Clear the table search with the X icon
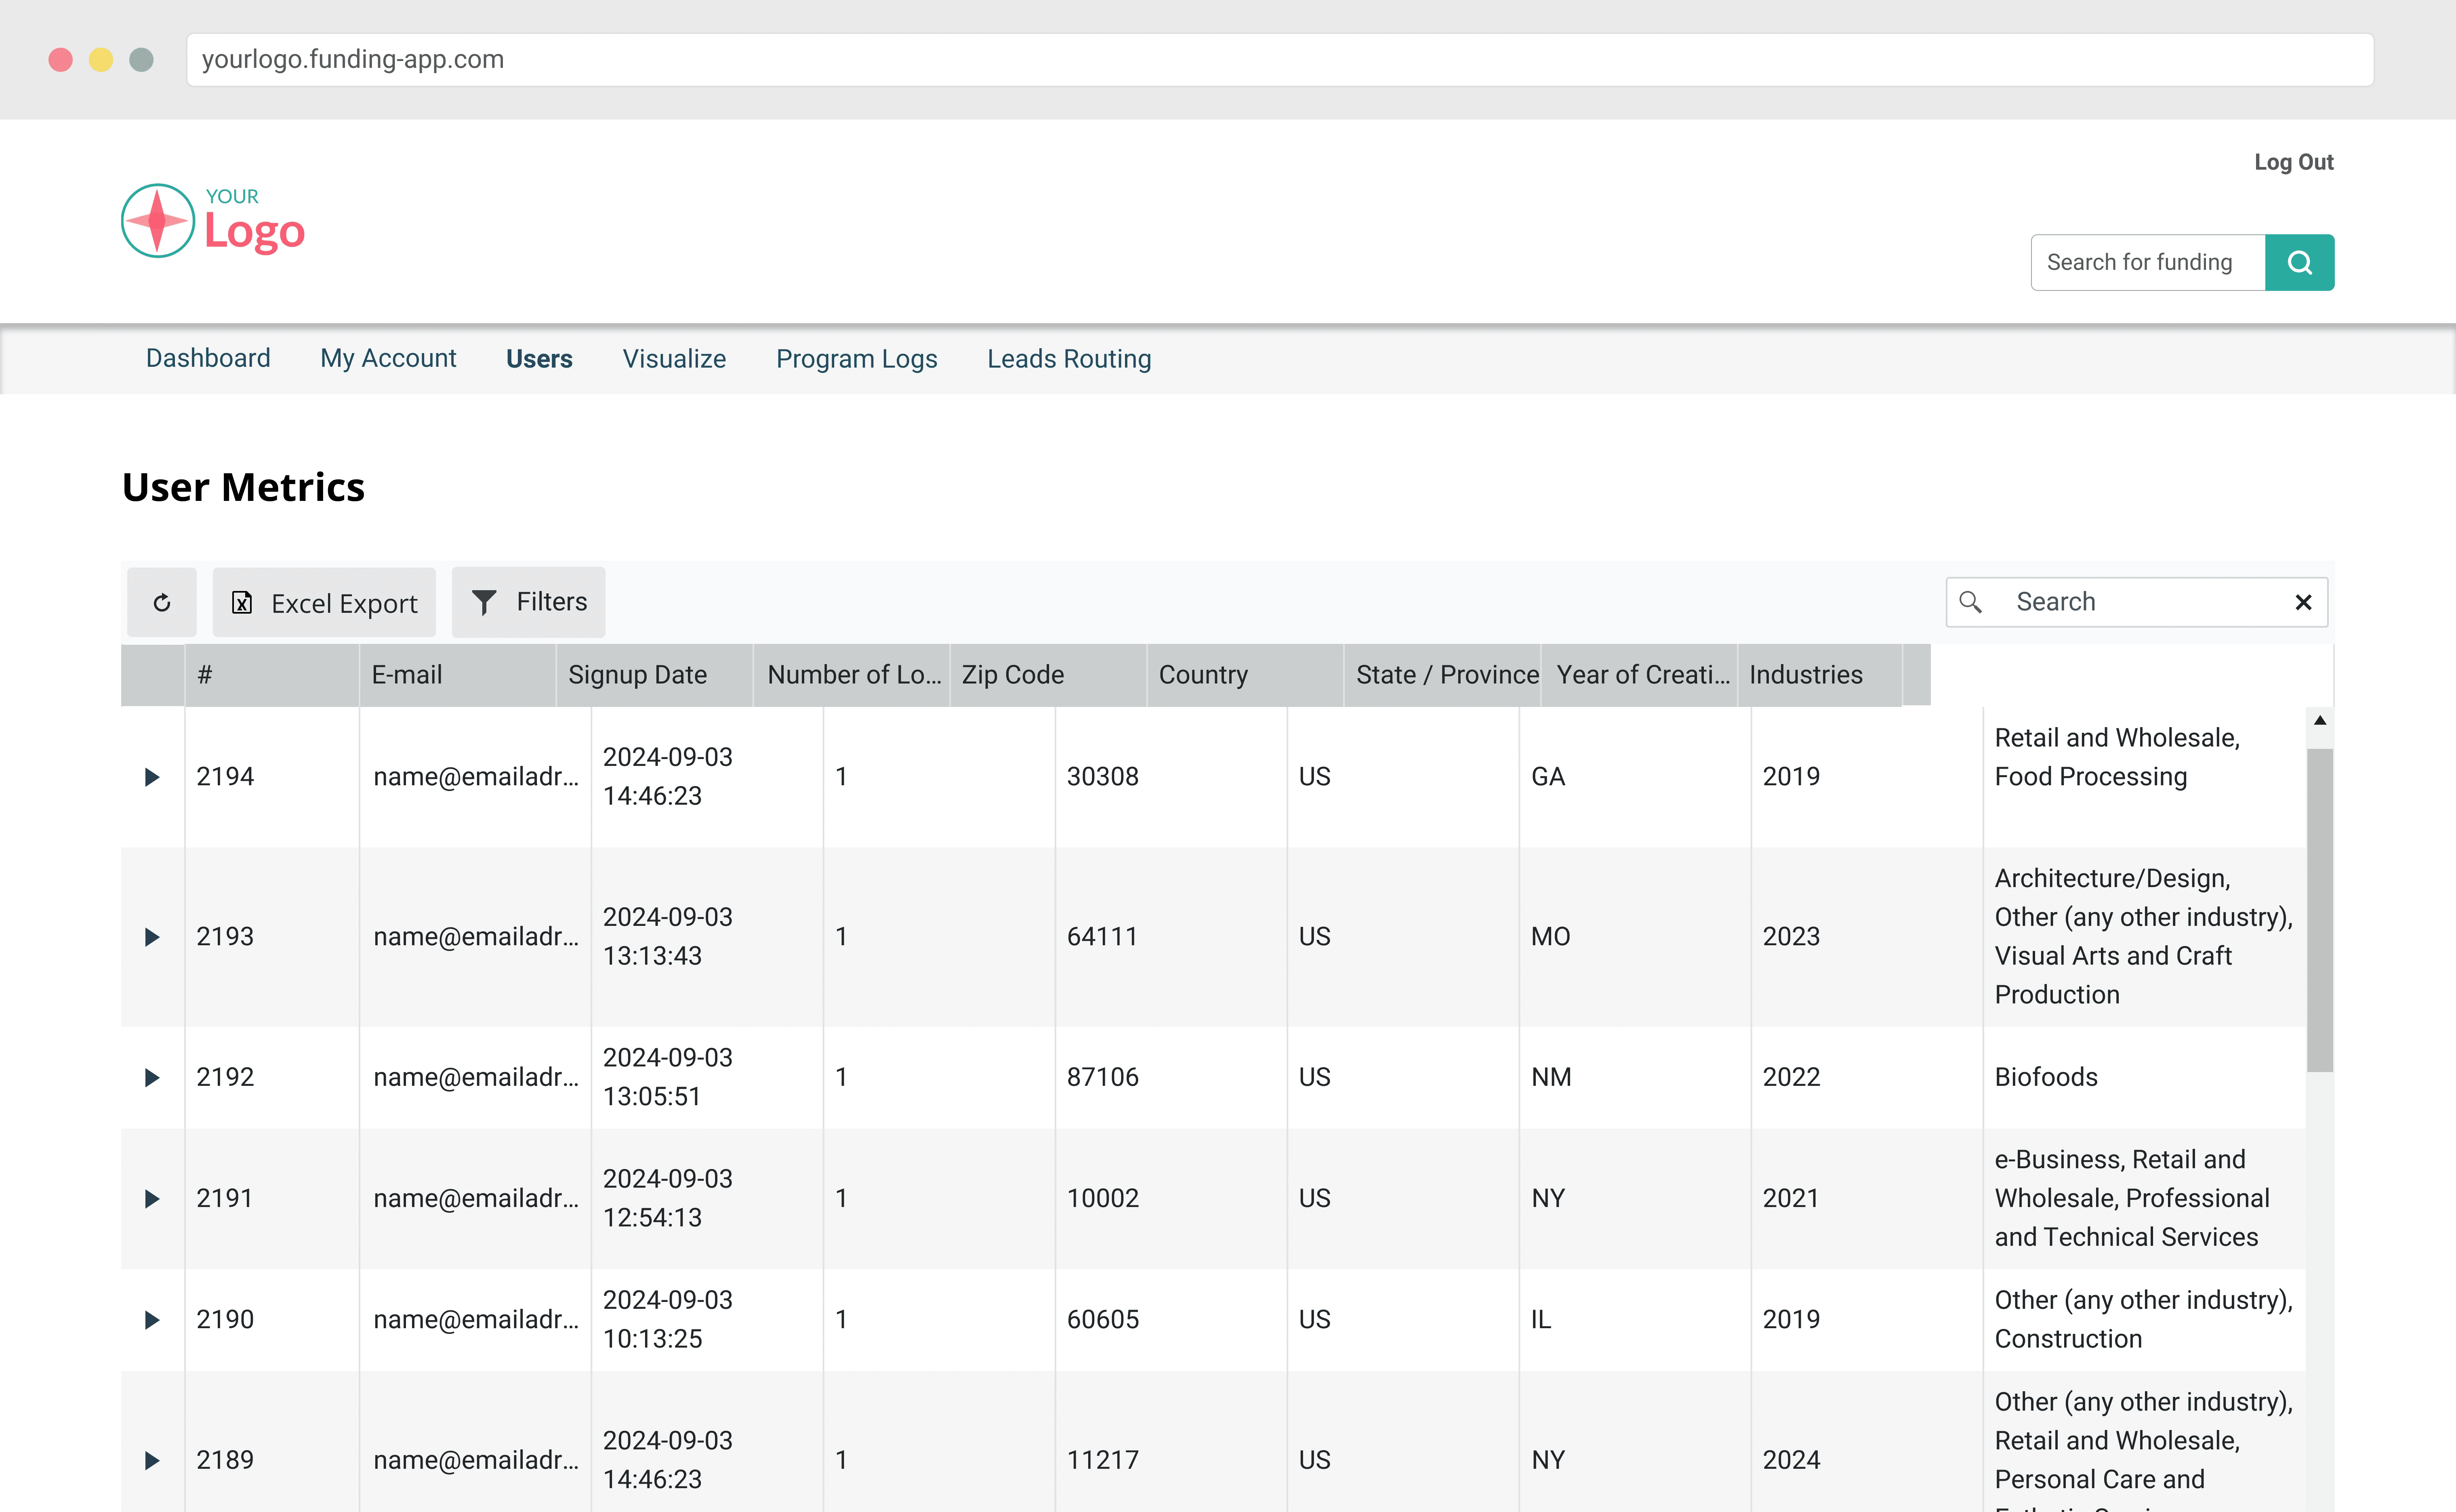 click(x=2303, y=602)
